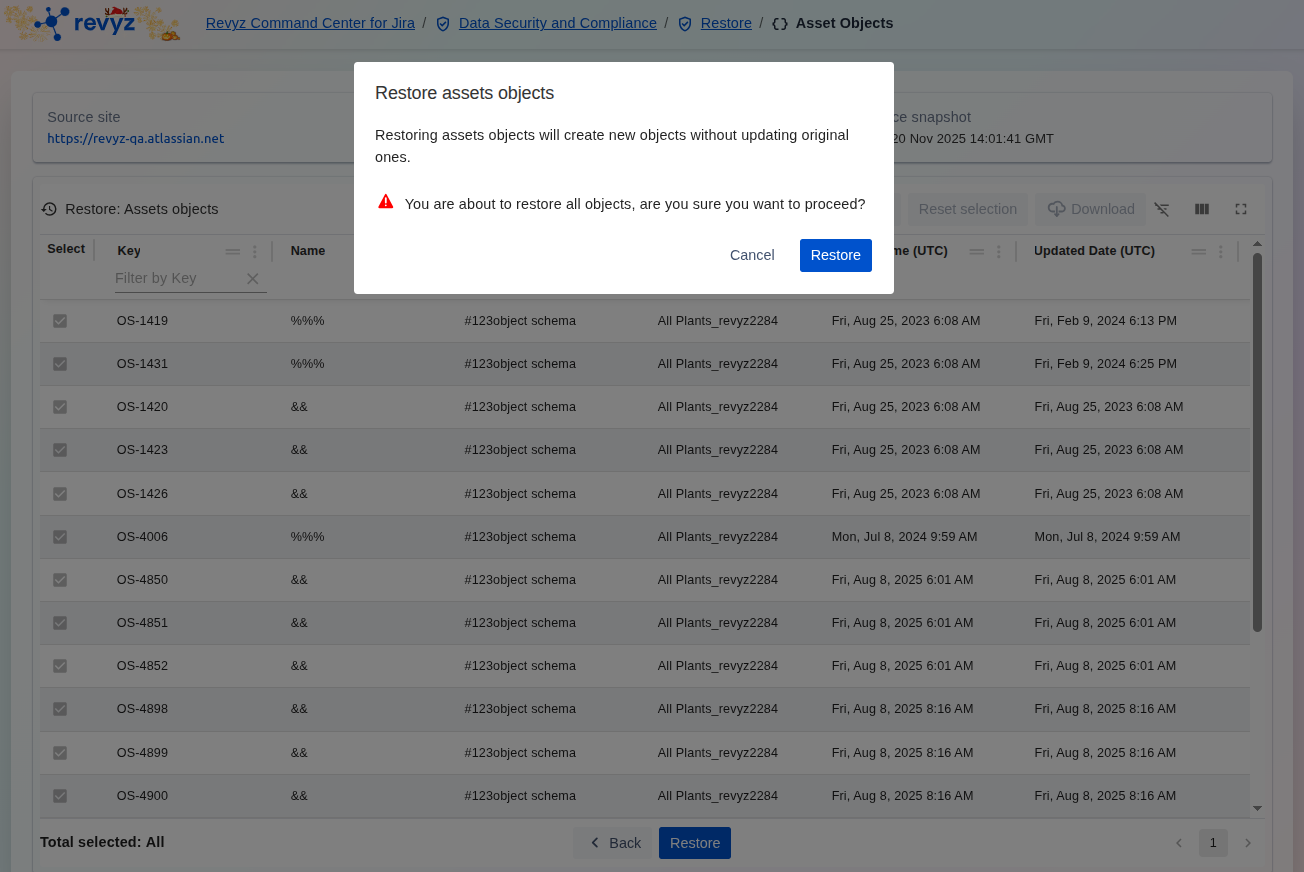
Task: Toggle full screen table view icon
Action: pos(1241,209)
